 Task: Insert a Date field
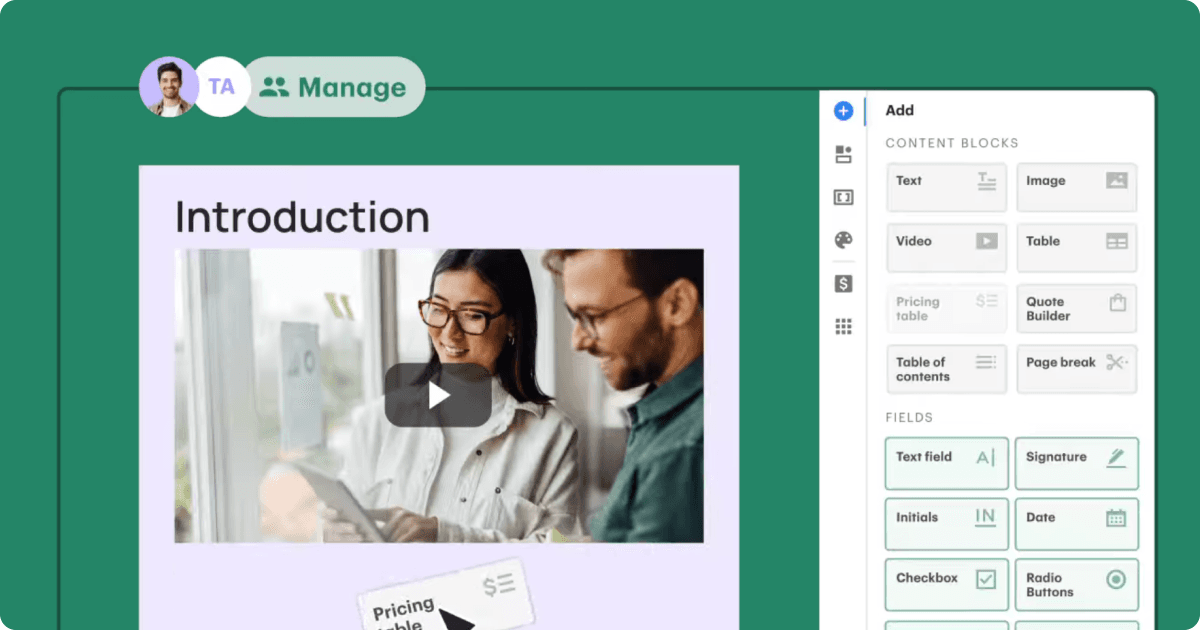1076,523
